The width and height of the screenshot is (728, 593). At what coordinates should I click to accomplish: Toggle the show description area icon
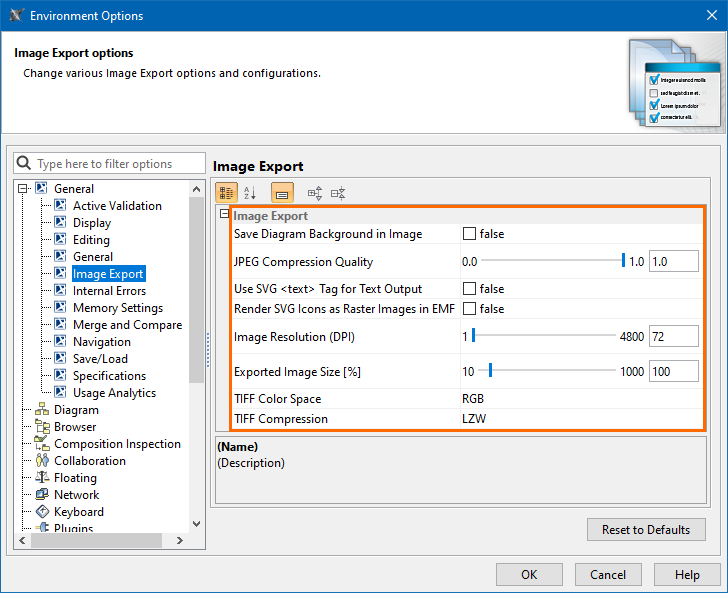coord(282,193)
